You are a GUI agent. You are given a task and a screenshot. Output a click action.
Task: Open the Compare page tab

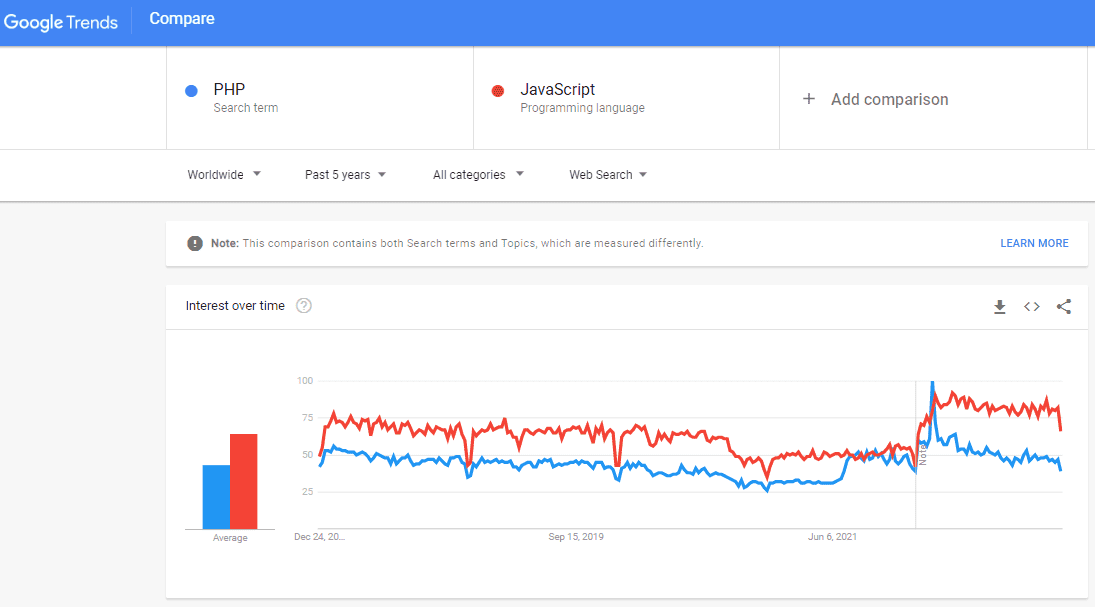click(x=181, y=19)
